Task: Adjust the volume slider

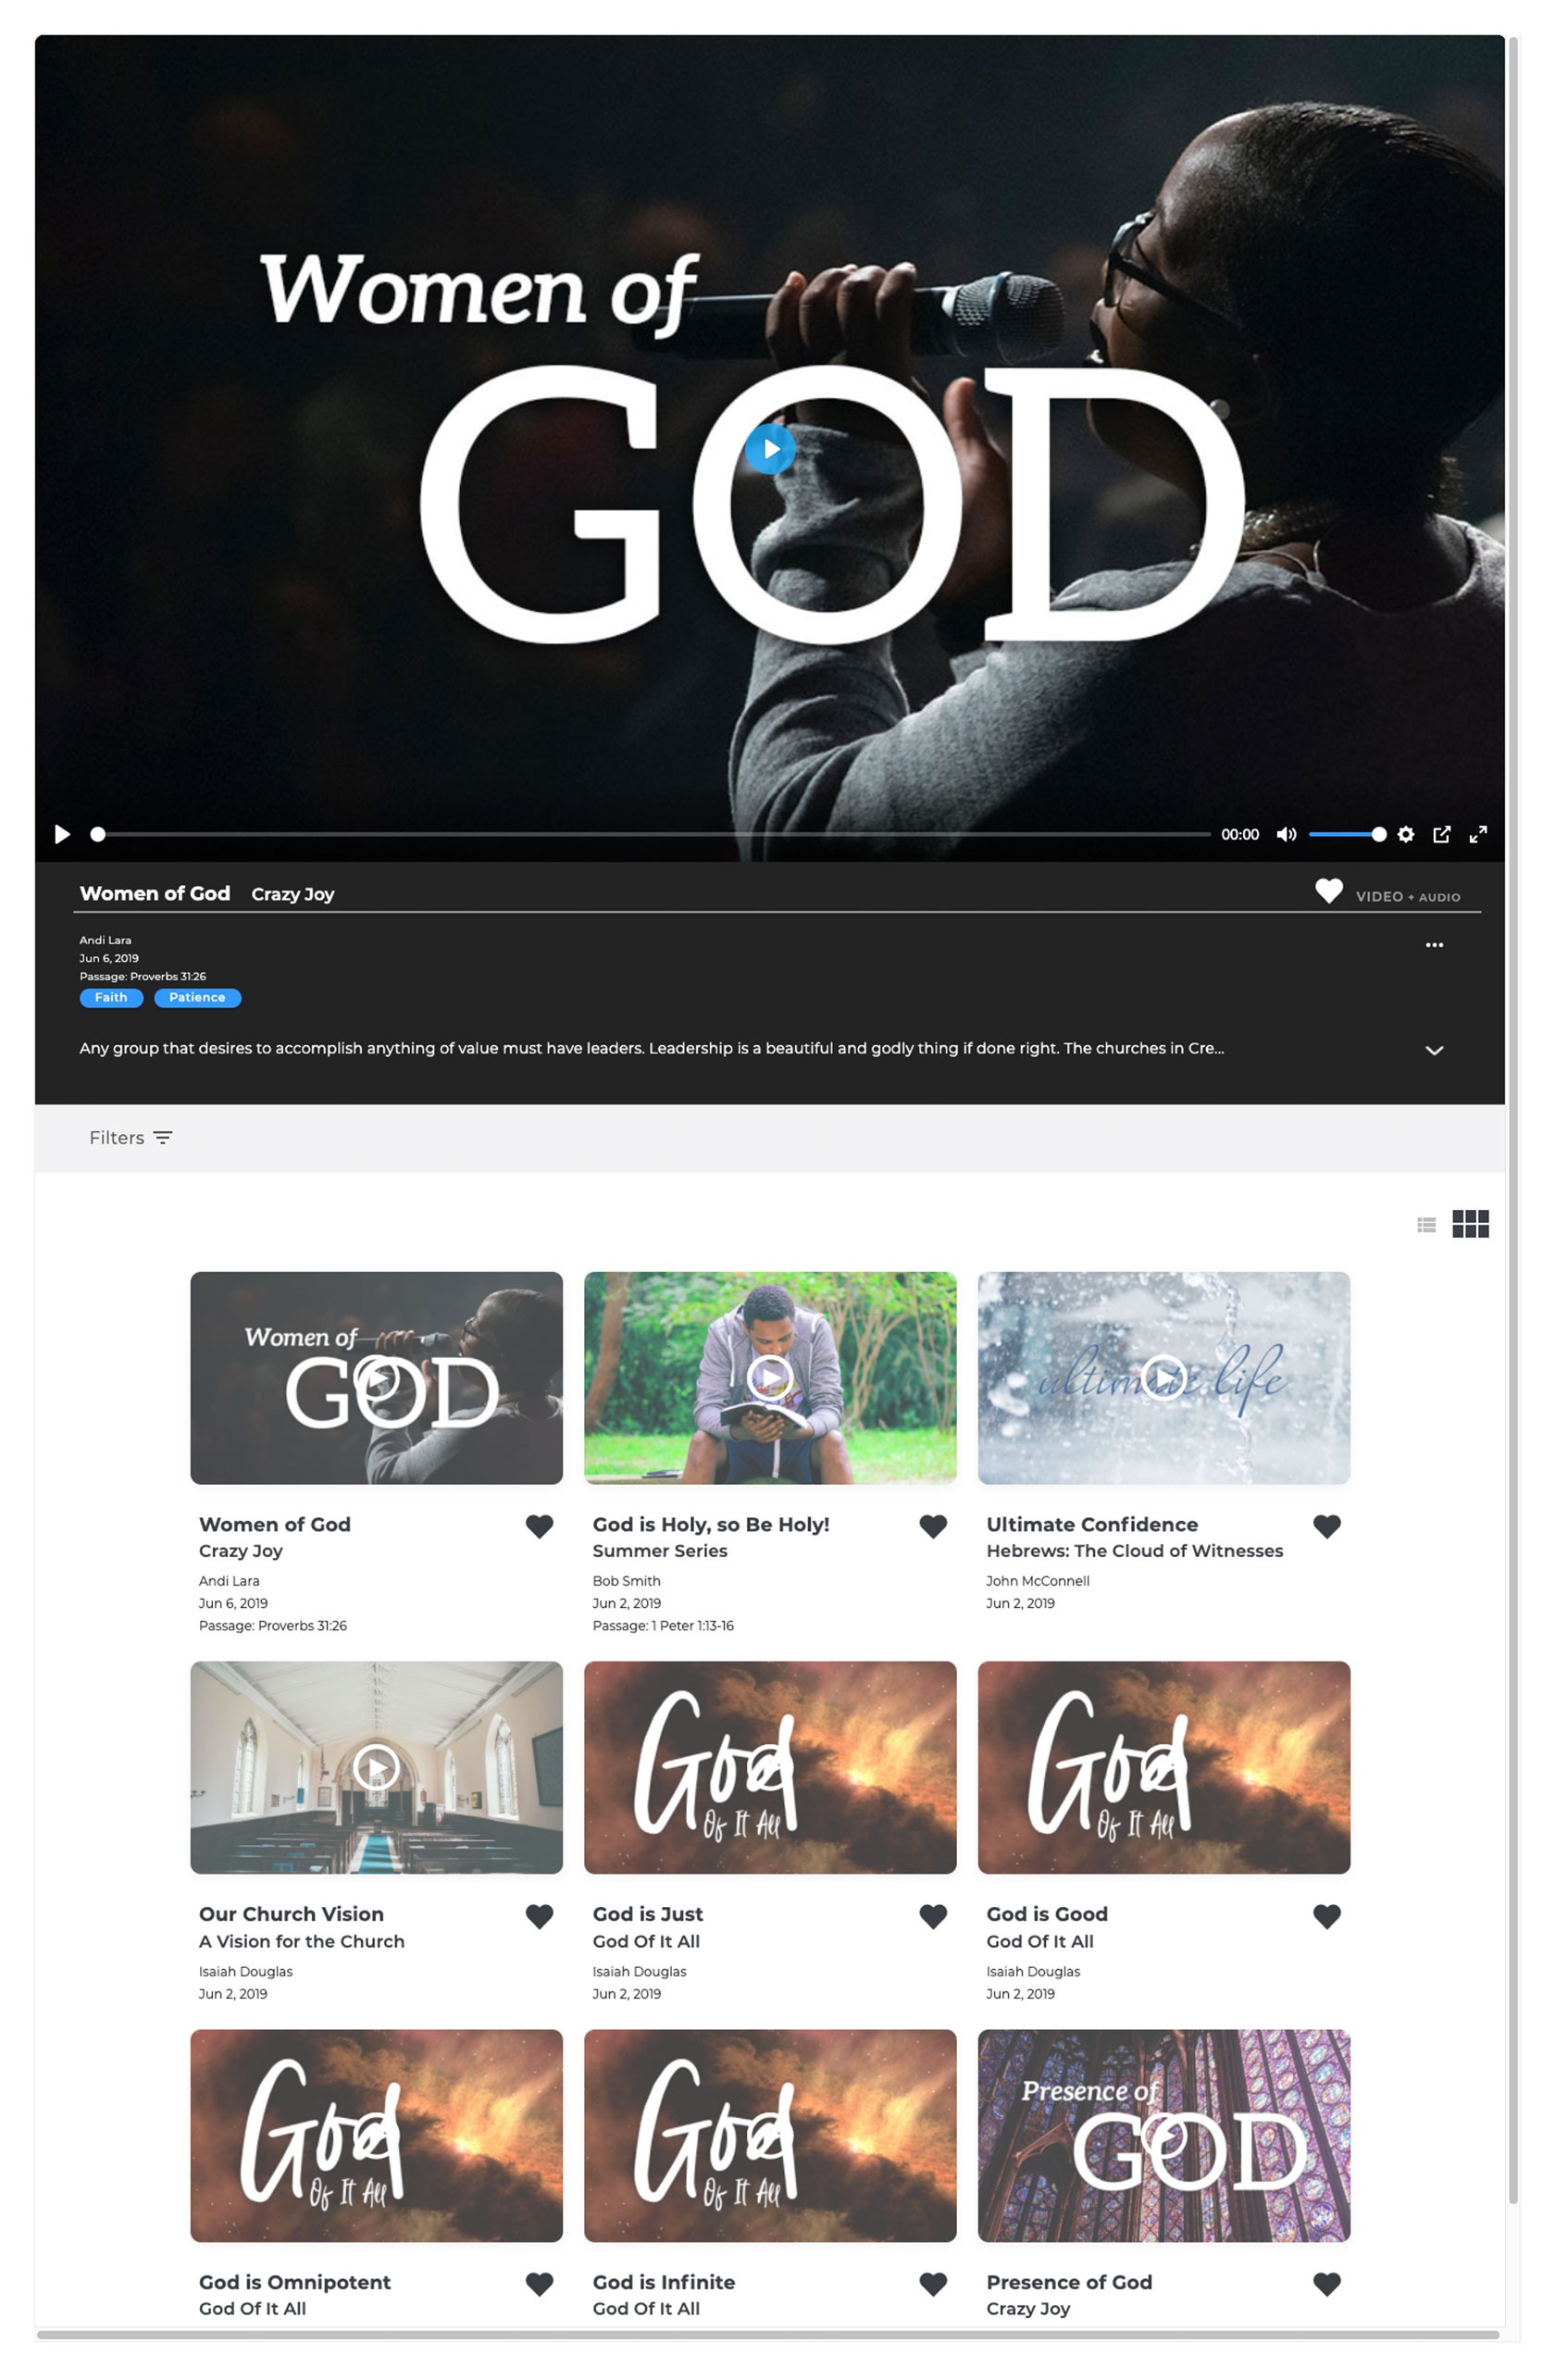Action: [1346, 834]
